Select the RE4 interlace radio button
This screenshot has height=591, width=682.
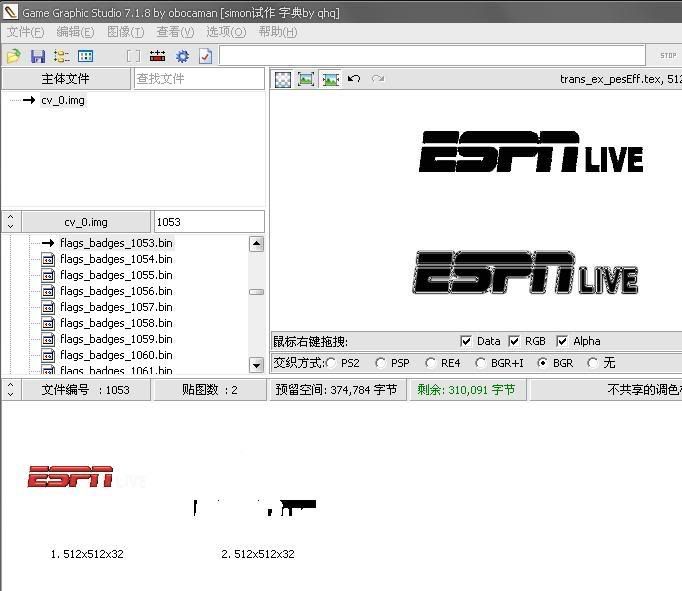pos(431,363)
